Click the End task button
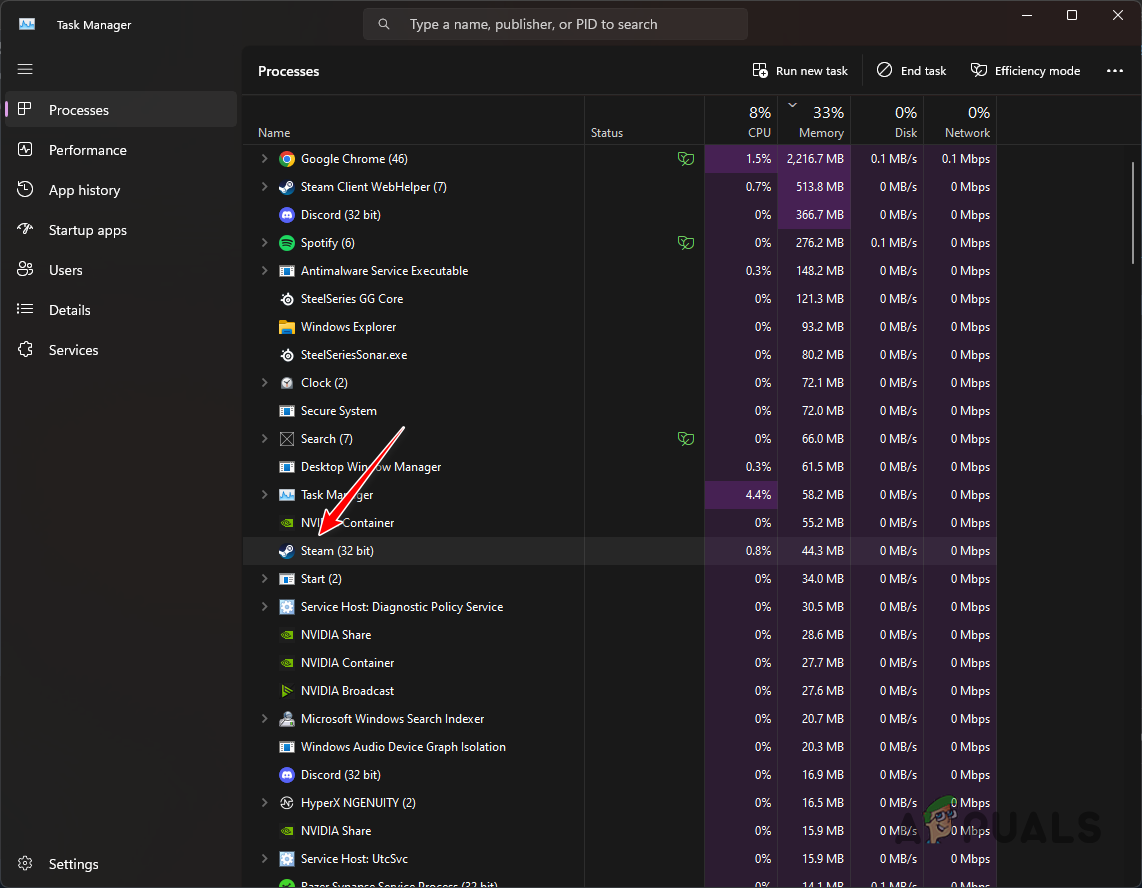1142x888 pixels. [x=911, y=70]
